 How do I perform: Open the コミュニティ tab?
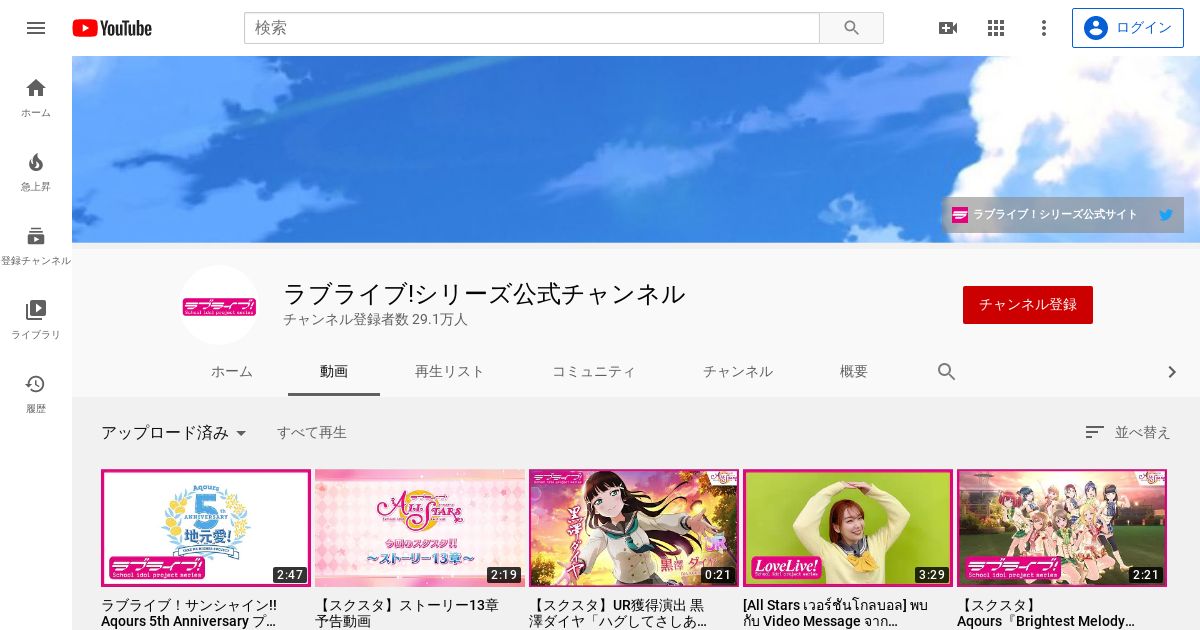pos(594,372)
